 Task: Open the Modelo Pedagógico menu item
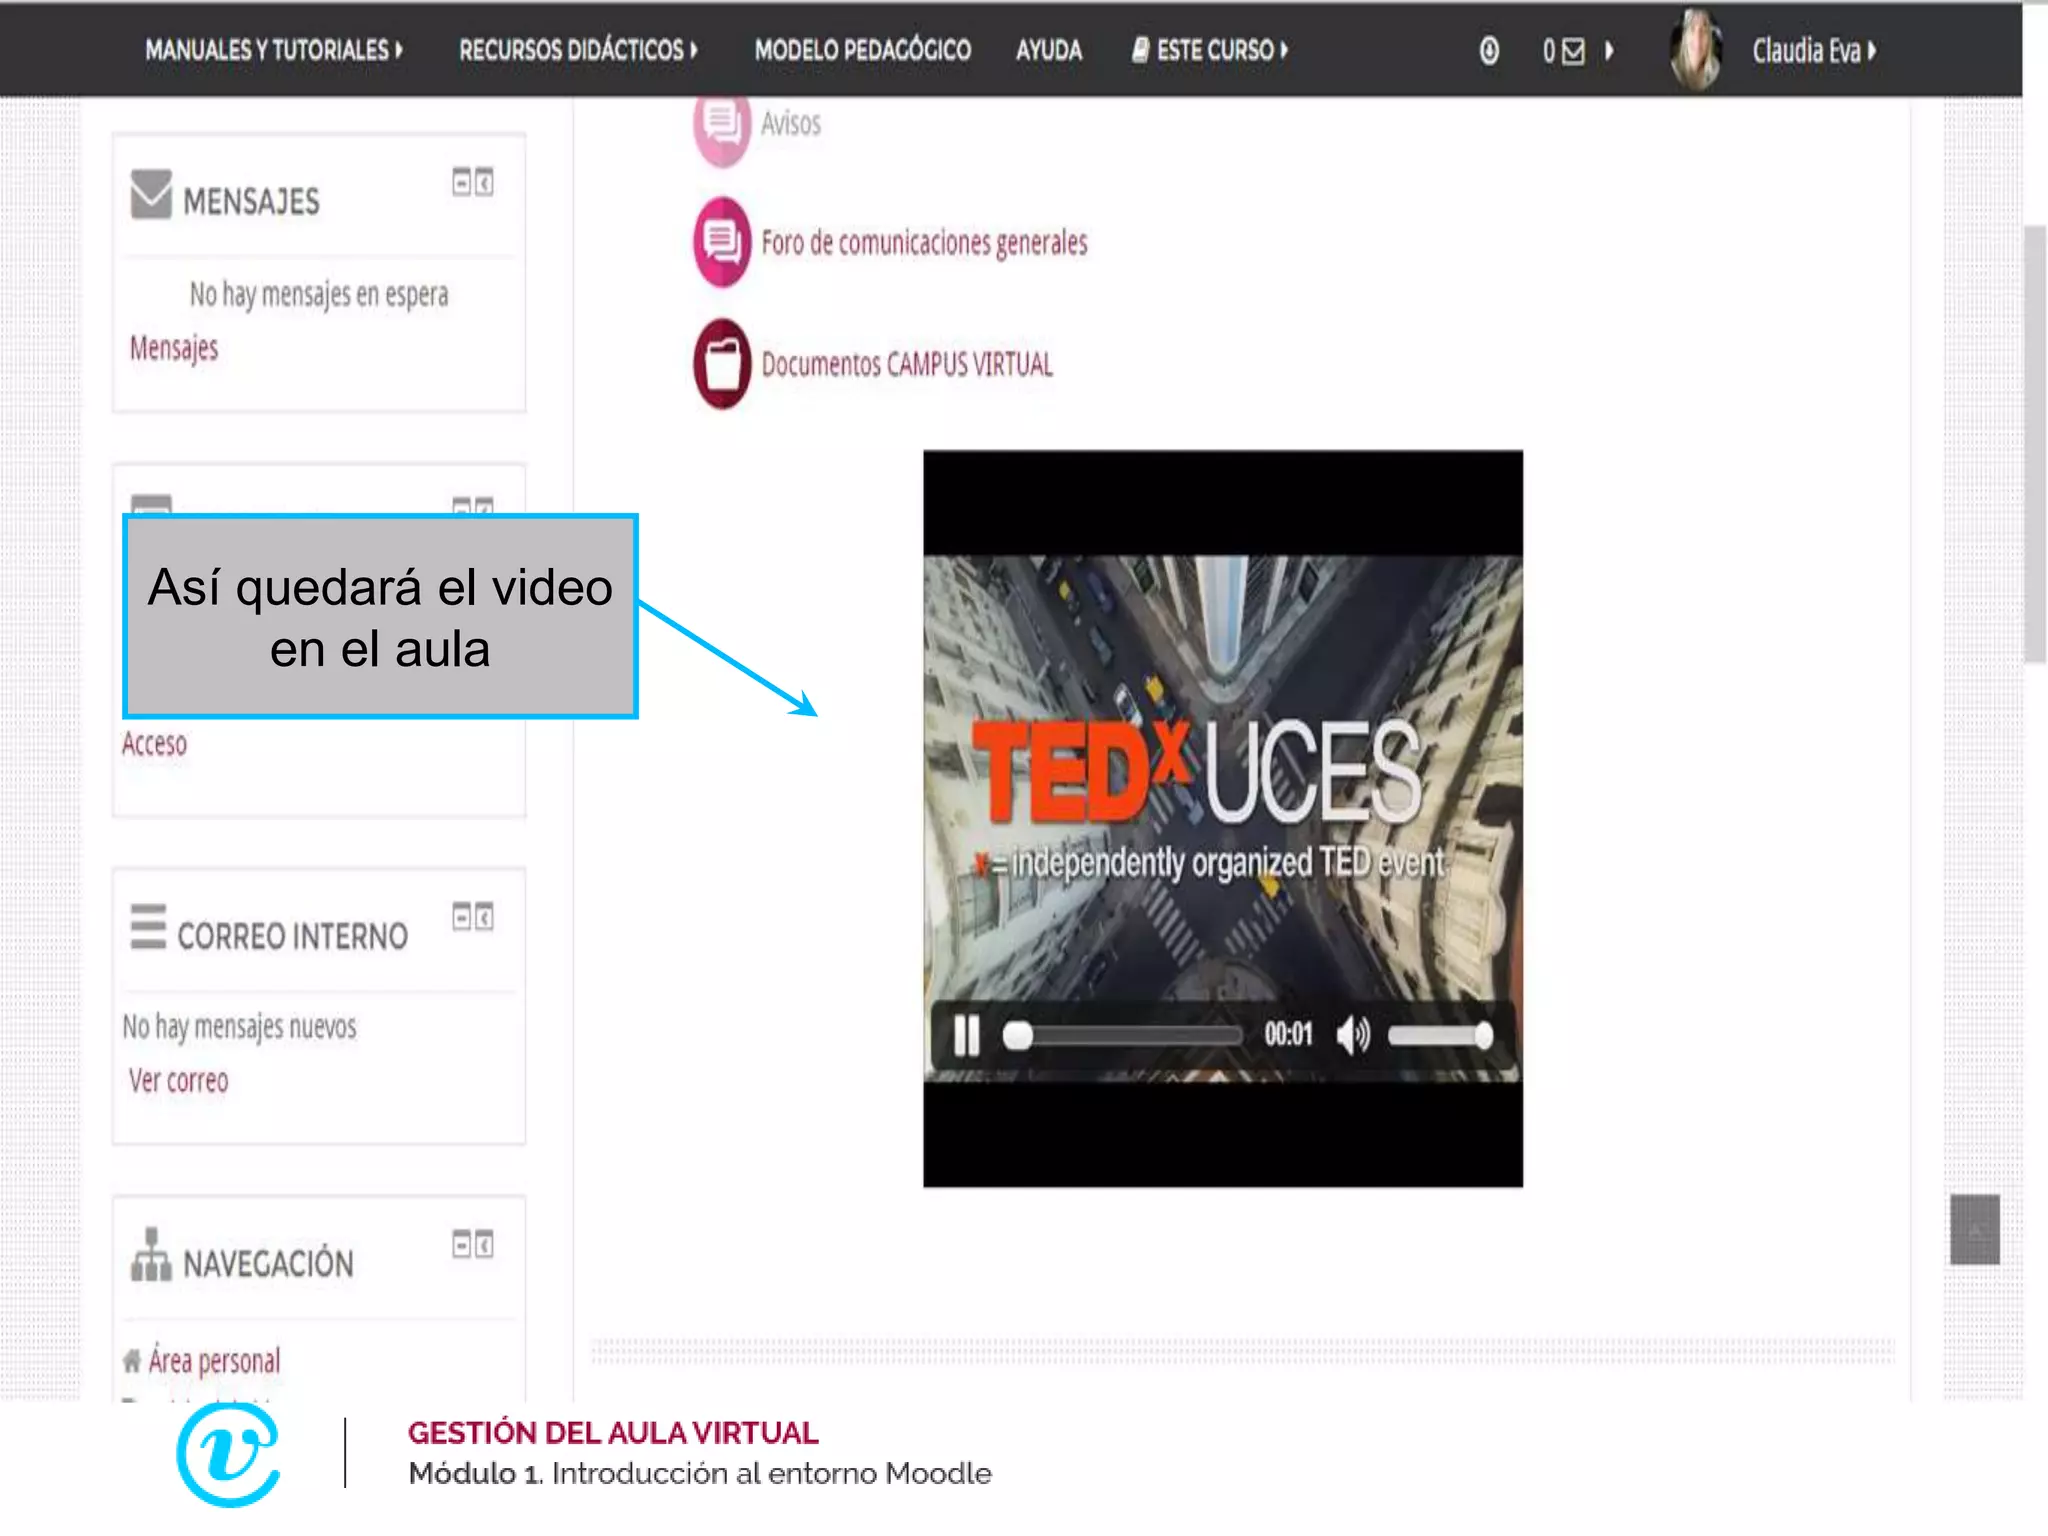click(x=862, y=50)
